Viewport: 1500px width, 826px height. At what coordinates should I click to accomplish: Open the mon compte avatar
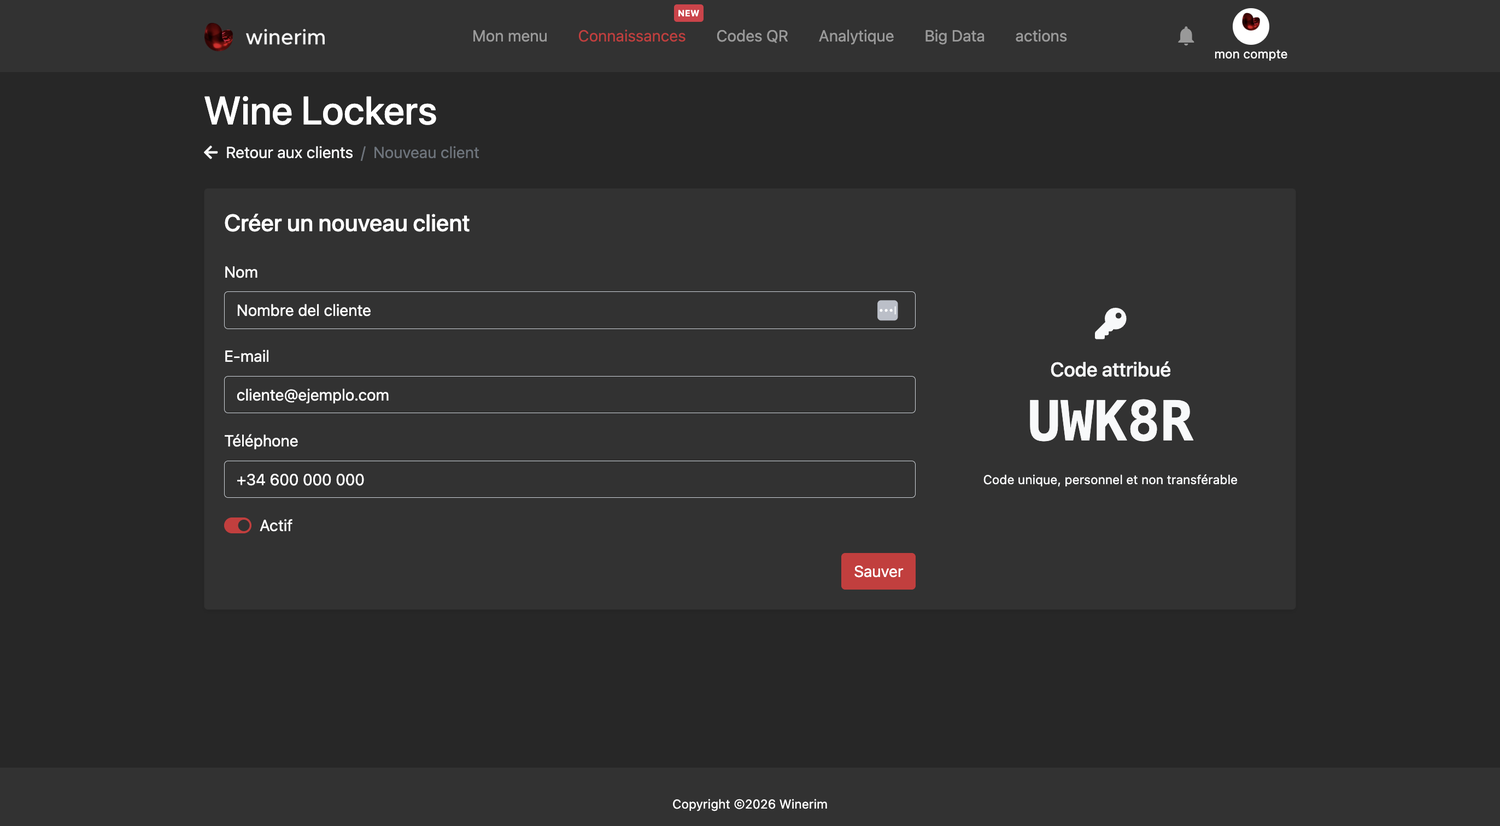click(1250, 25)
